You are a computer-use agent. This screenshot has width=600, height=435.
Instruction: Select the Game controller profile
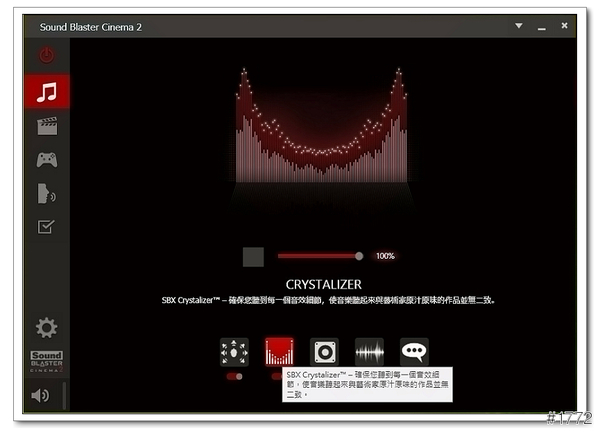(x=47, y=160)
